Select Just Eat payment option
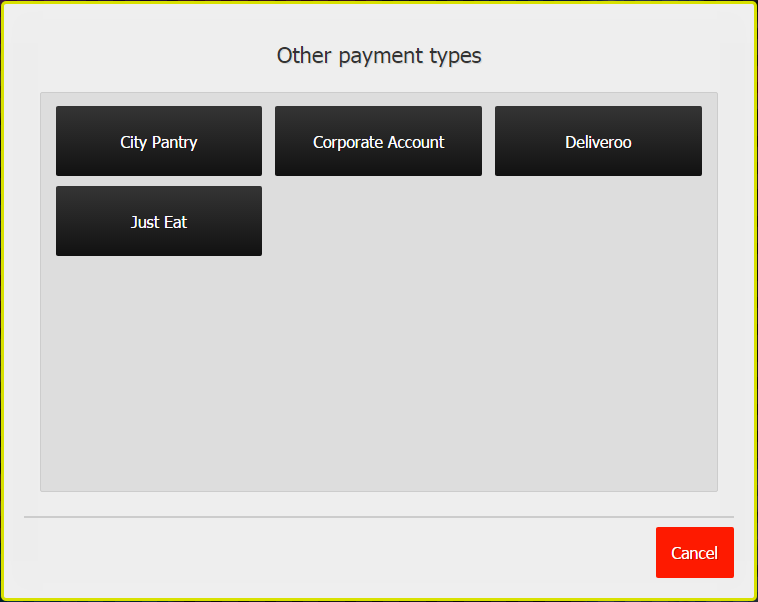This screenshot has width=758, height=602. 159,221
